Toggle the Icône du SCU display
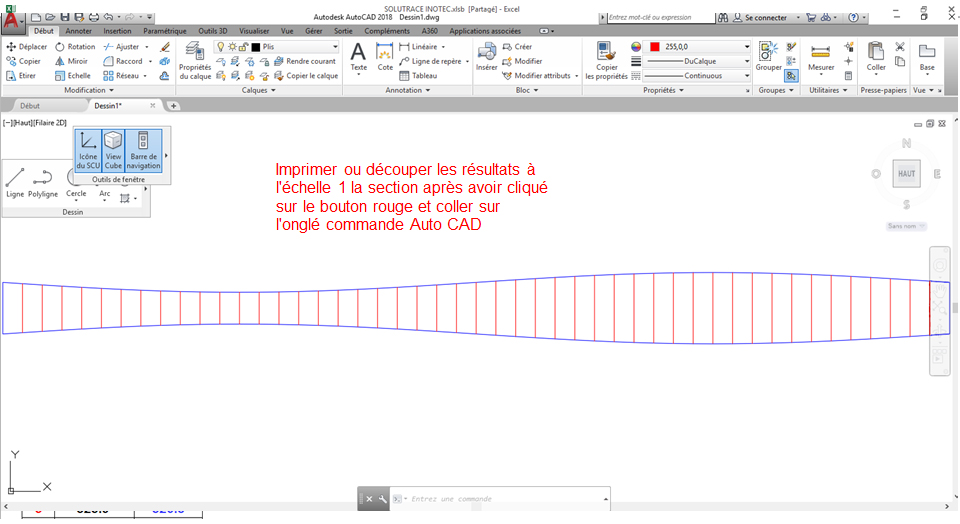The width and height of the screenshot is (960, 524). (88, 151)
